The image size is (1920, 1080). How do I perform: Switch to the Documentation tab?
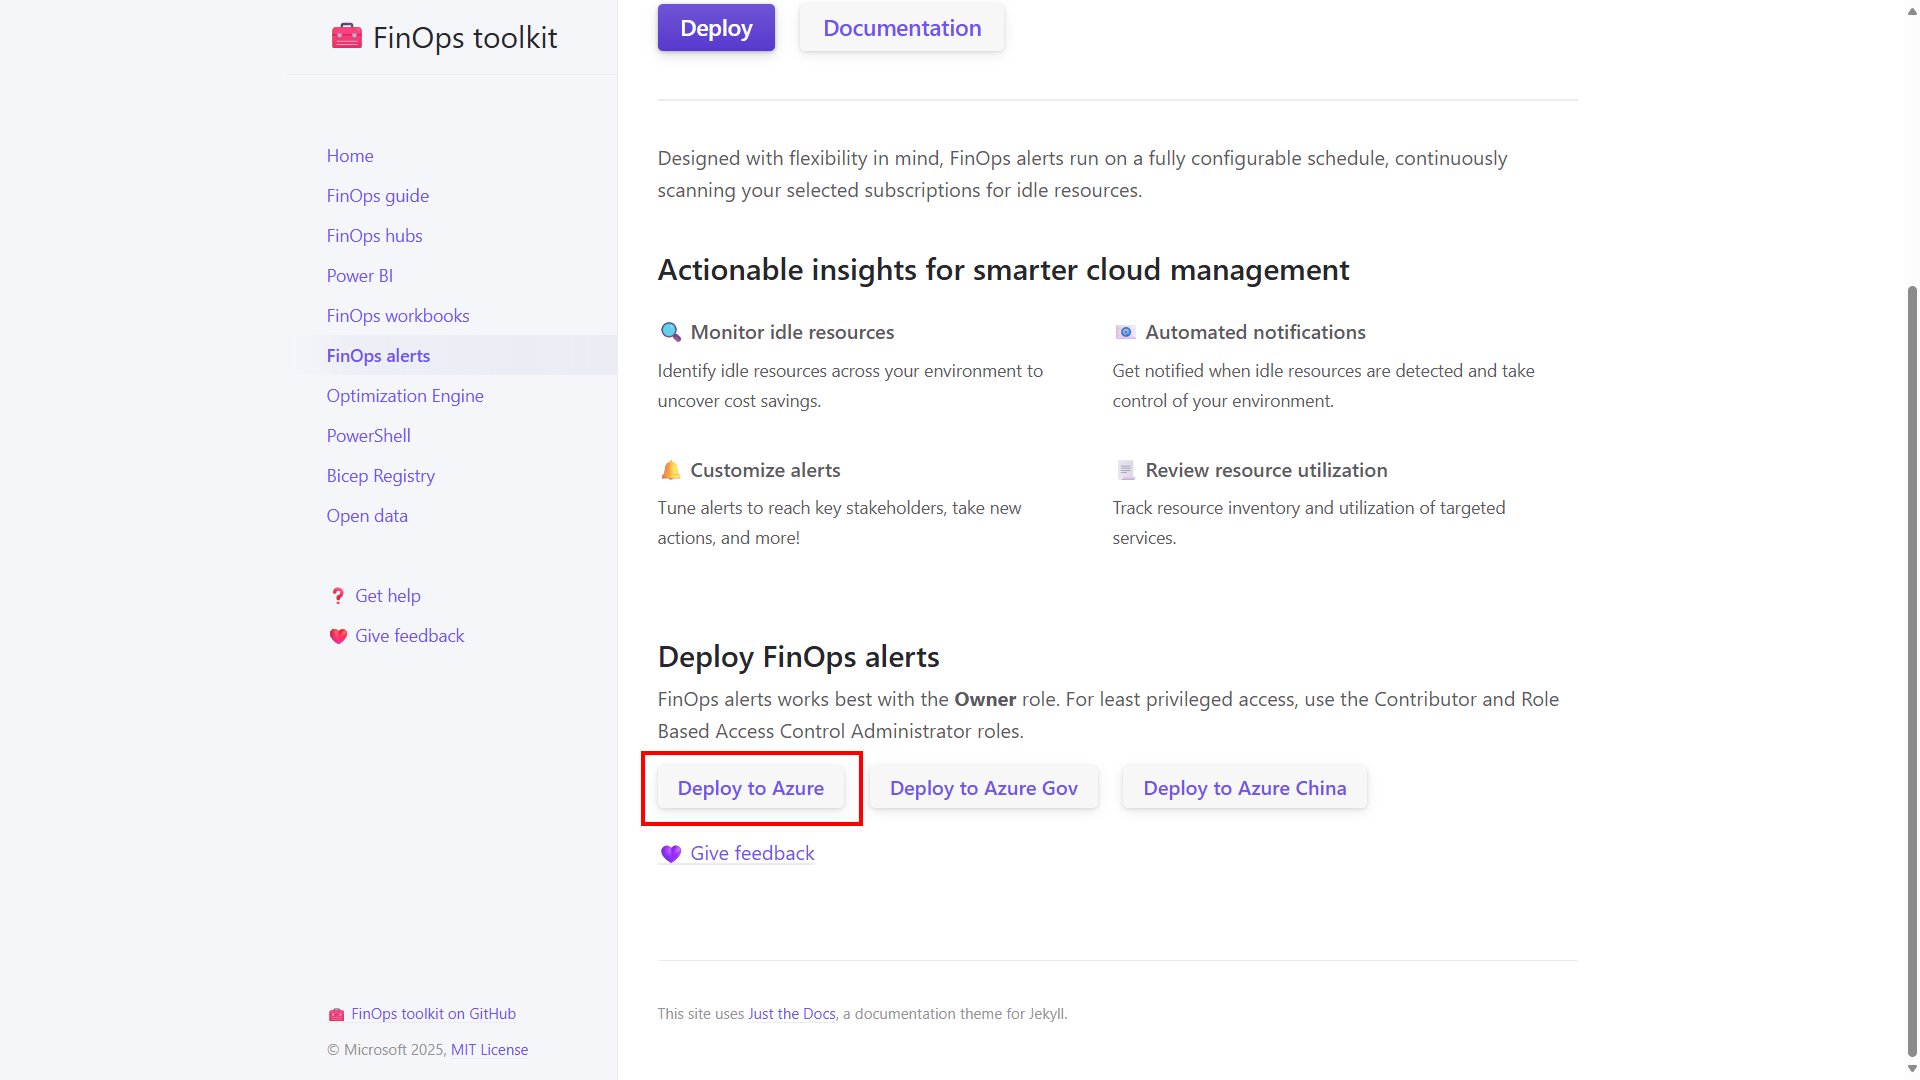click(x=901, y=27)
